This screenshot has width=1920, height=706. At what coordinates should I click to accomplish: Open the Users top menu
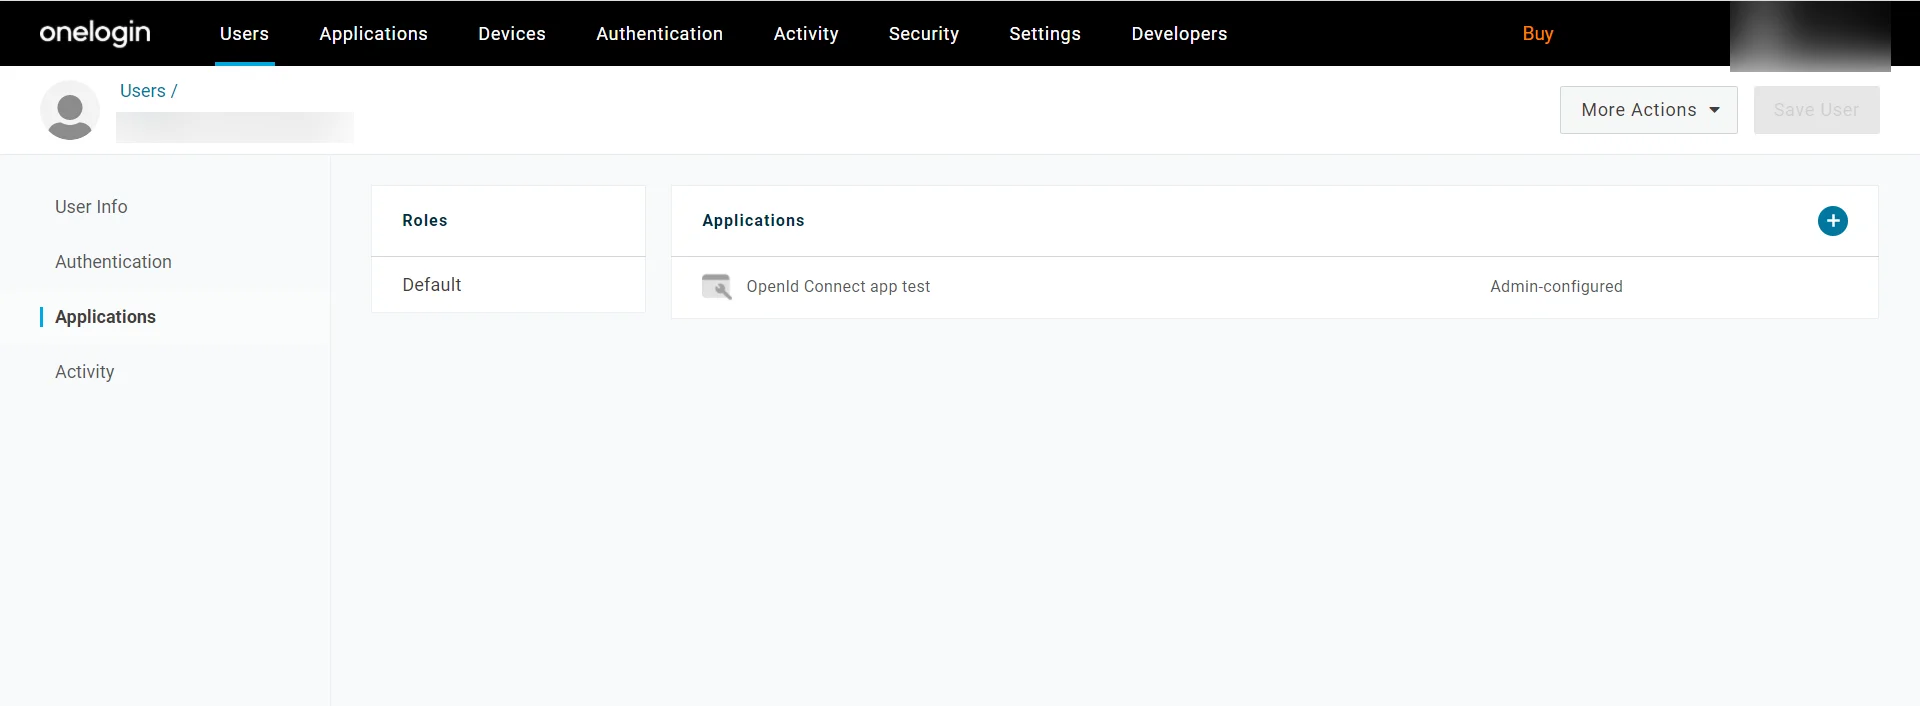[x=244, y=34]
